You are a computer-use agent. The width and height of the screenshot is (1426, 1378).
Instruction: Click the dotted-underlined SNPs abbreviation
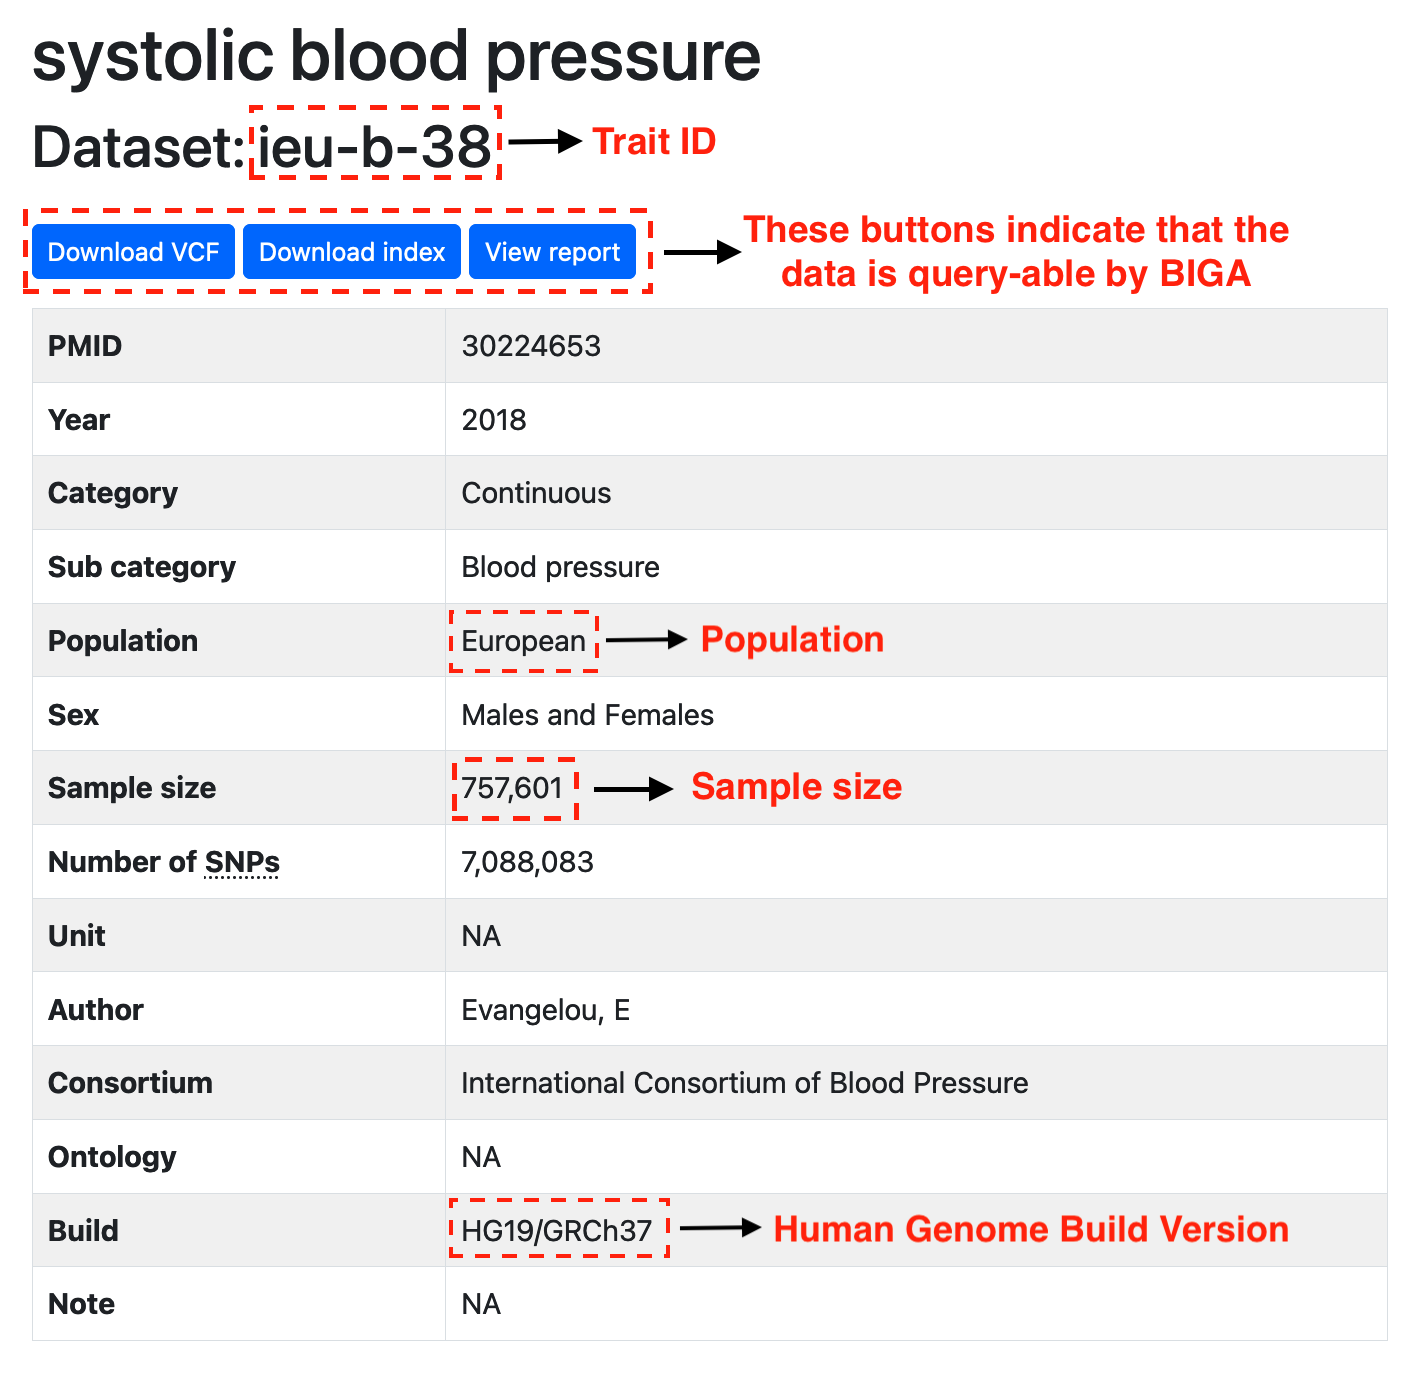pos(242,862)
